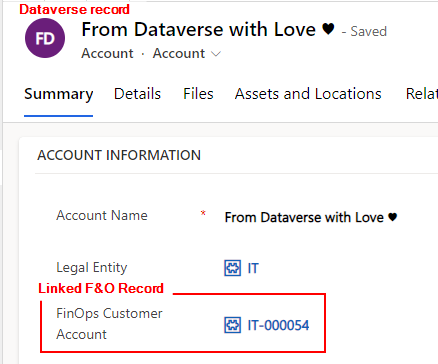Select the Assets and Locations tab
438x364 pixels.
pyautogui.click(x=308, y=94)
